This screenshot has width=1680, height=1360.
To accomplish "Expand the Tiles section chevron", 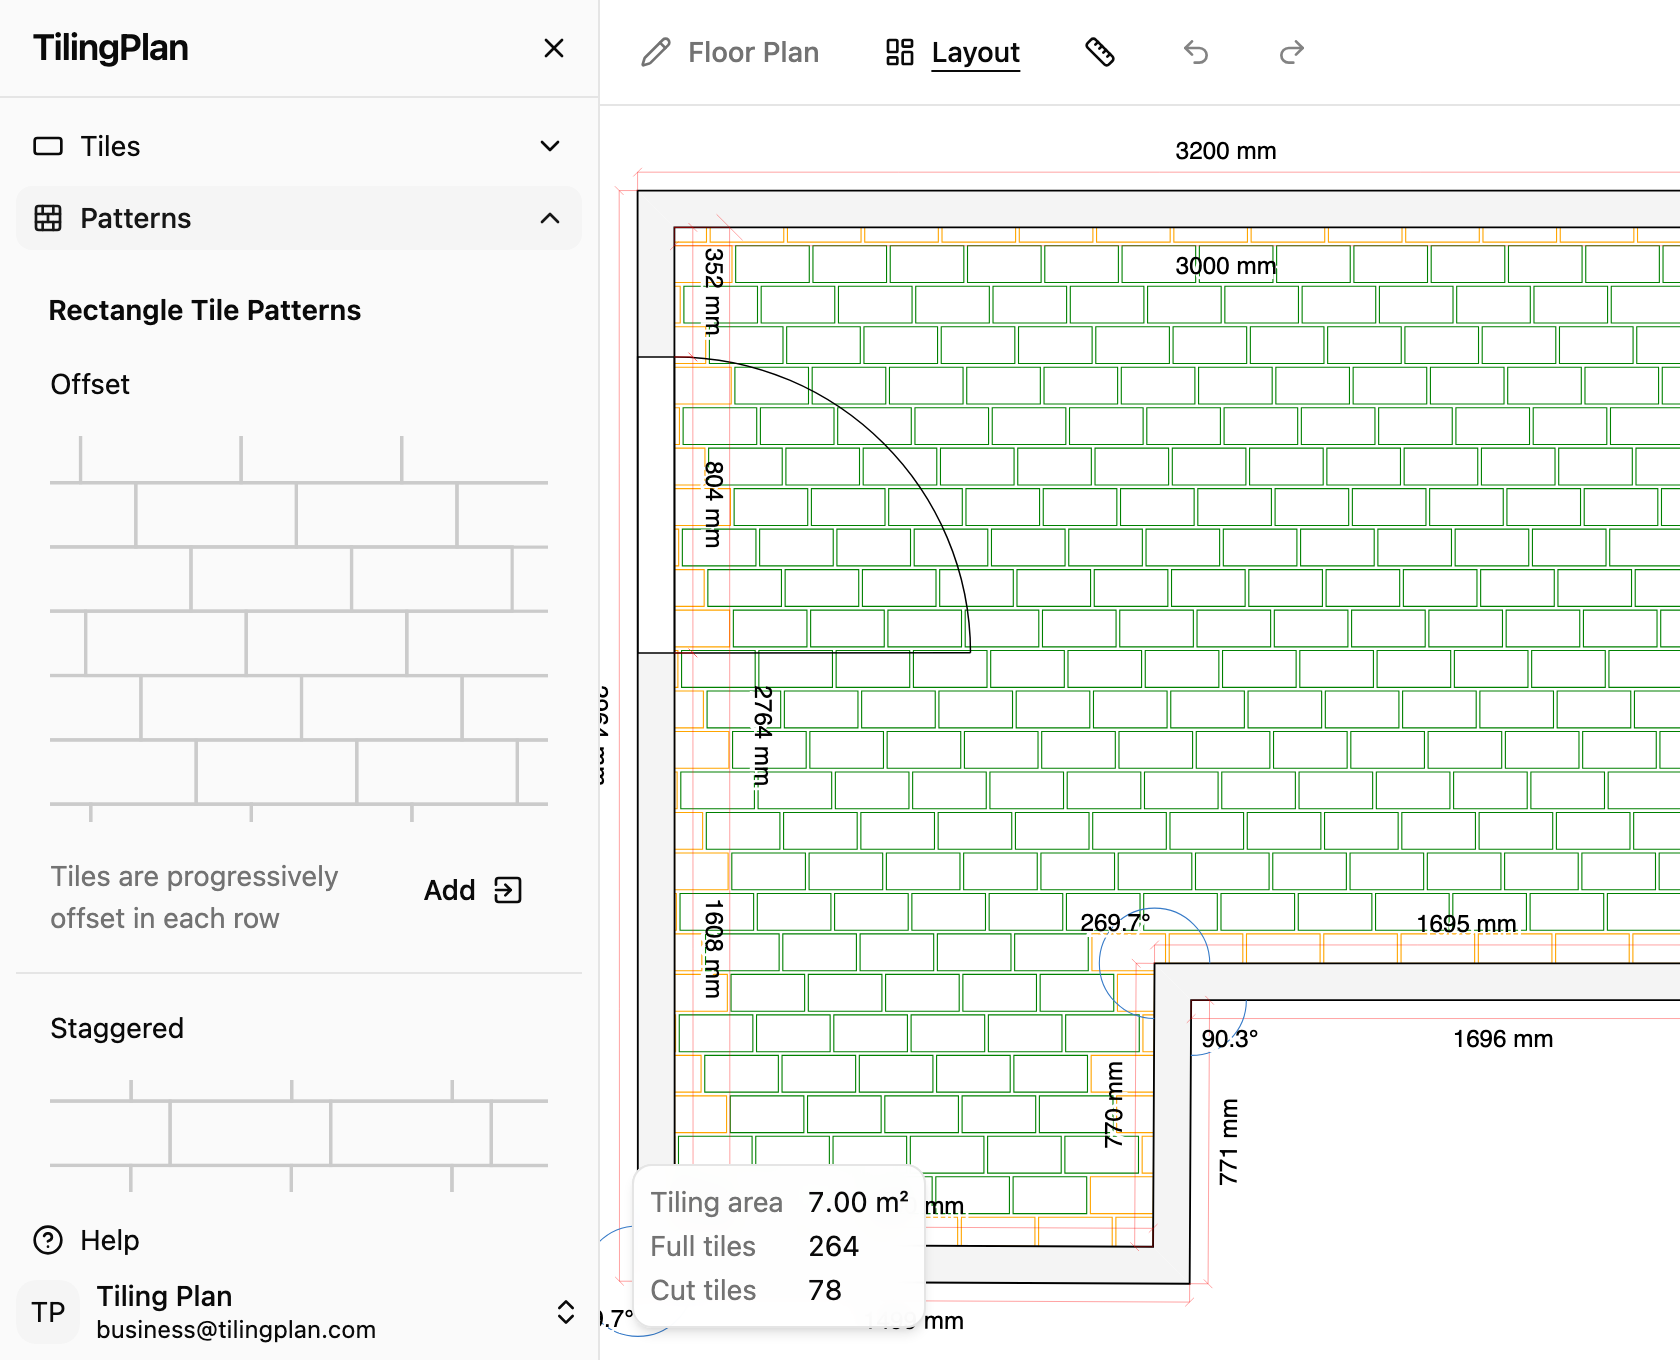I will pyautogui.click(x=550, y=146).
